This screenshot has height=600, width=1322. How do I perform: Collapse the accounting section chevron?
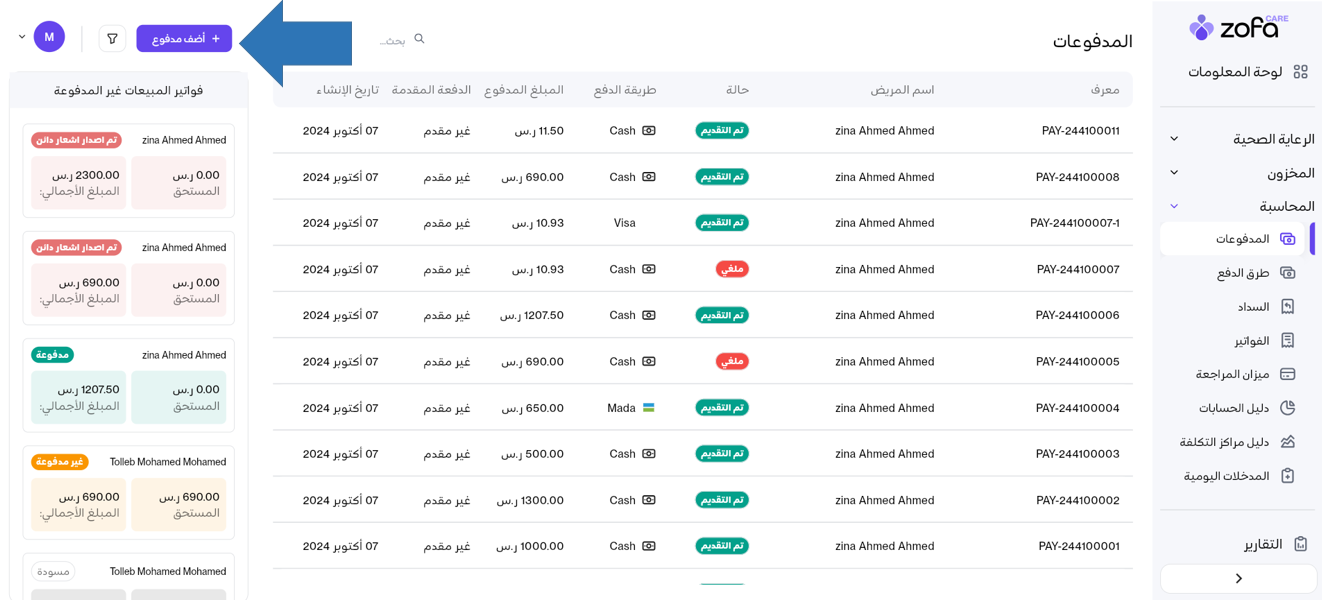pyautogui.click(x=1174, y=206)
